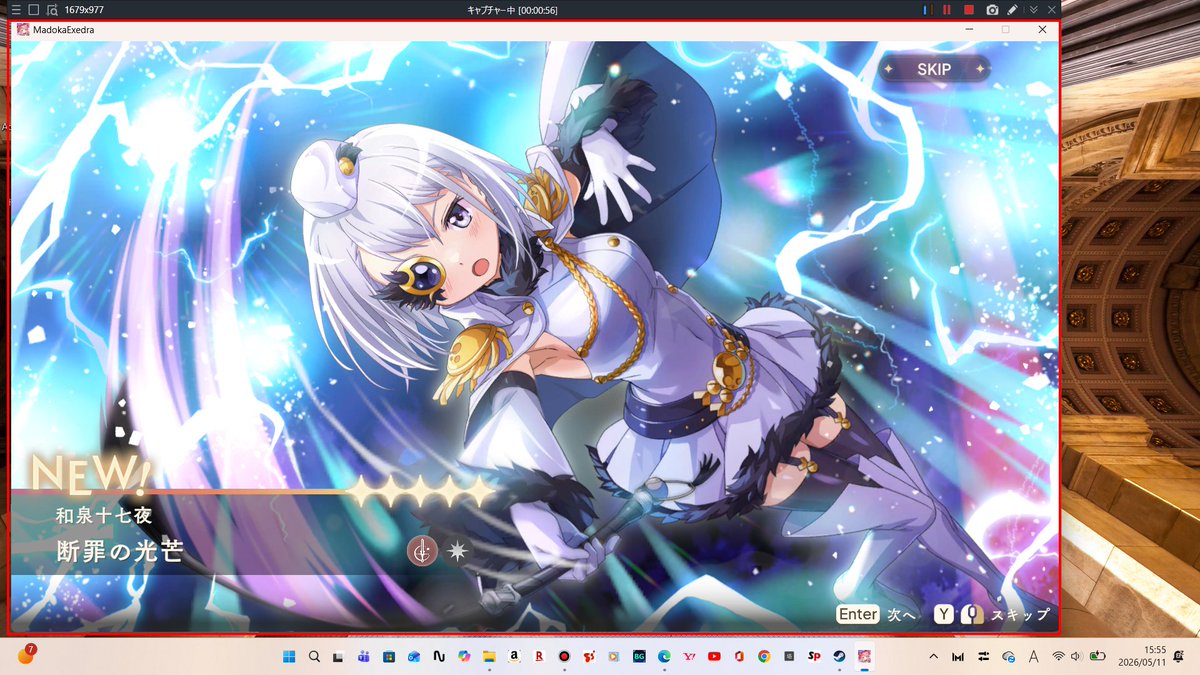Open Task View on the taskbar

[x=337, y=657]
